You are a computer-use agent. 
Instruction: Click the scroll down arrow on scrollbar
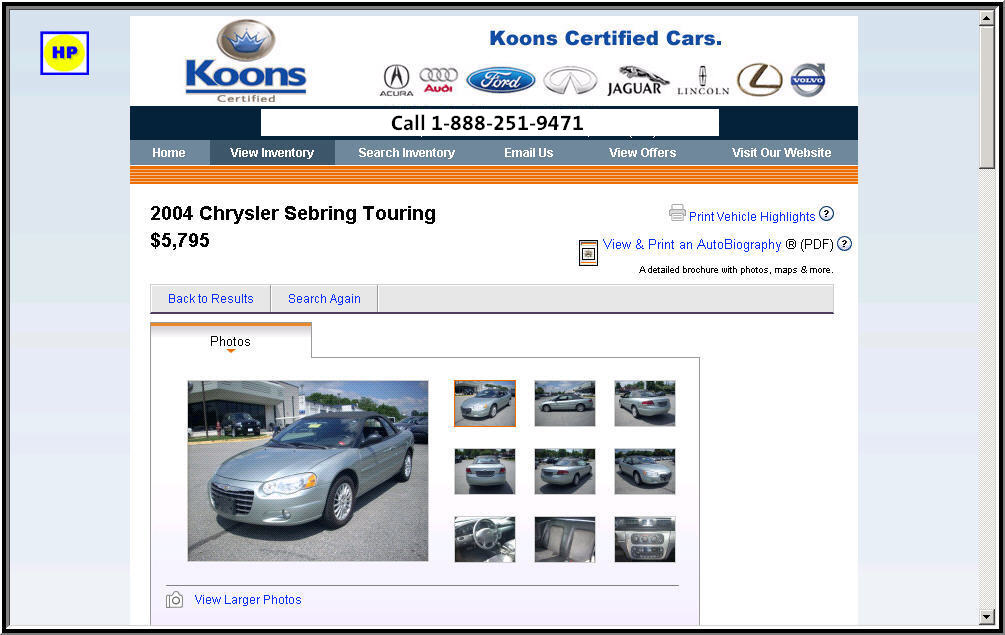tap(986, 616)
